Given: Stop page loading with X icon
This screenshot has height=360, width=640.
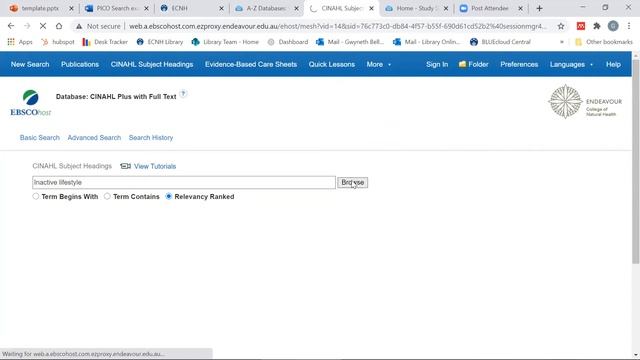Looking at the screenshot, I should 43,26.
